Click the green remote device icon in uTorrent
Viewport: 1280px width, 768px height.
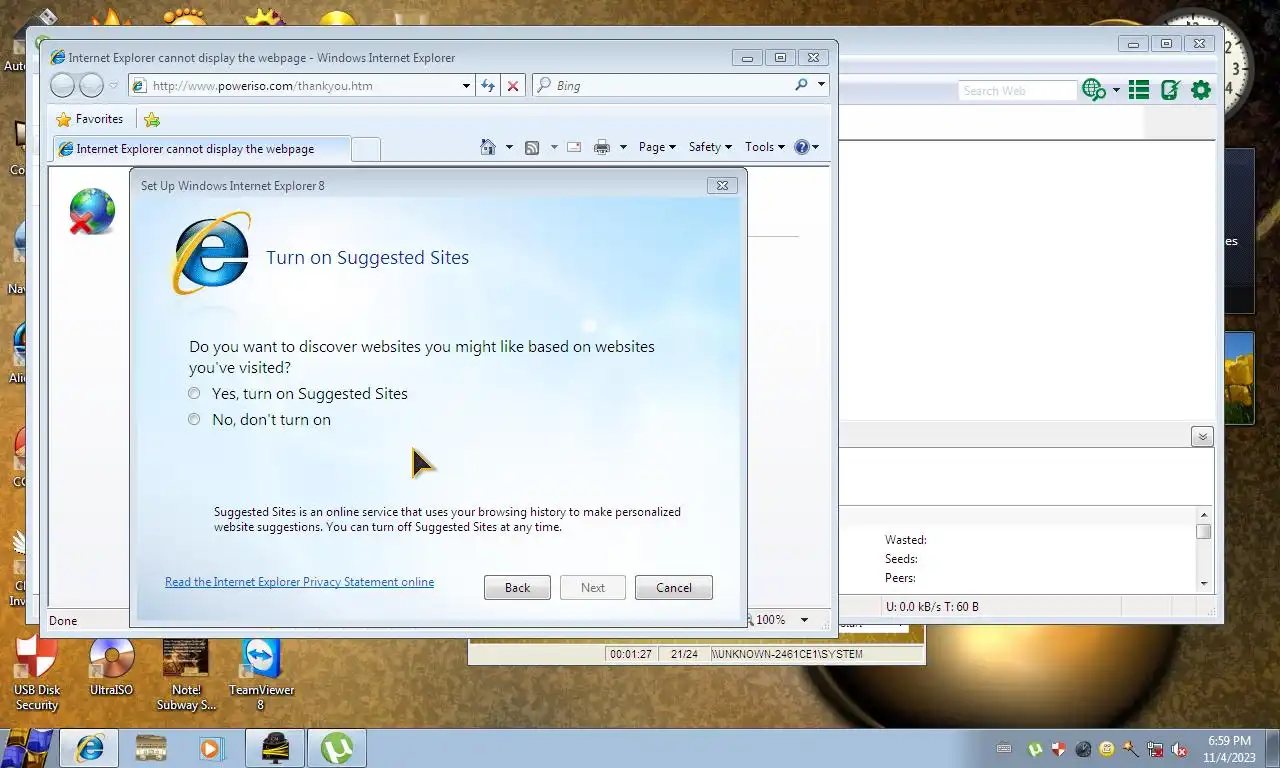tap(1170, 90)
